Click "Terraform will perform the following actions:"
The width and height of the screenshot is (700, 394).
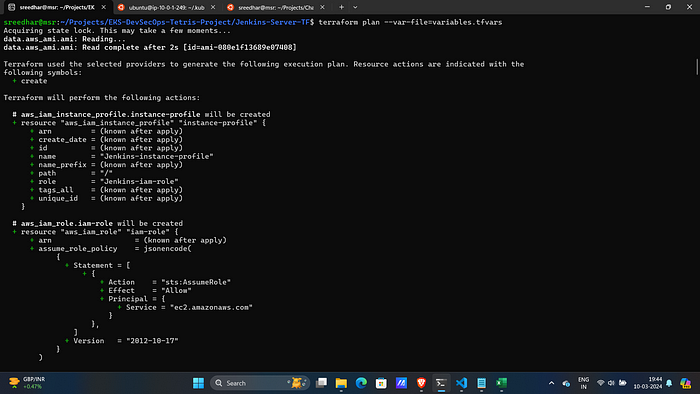(x=102, y=98)
